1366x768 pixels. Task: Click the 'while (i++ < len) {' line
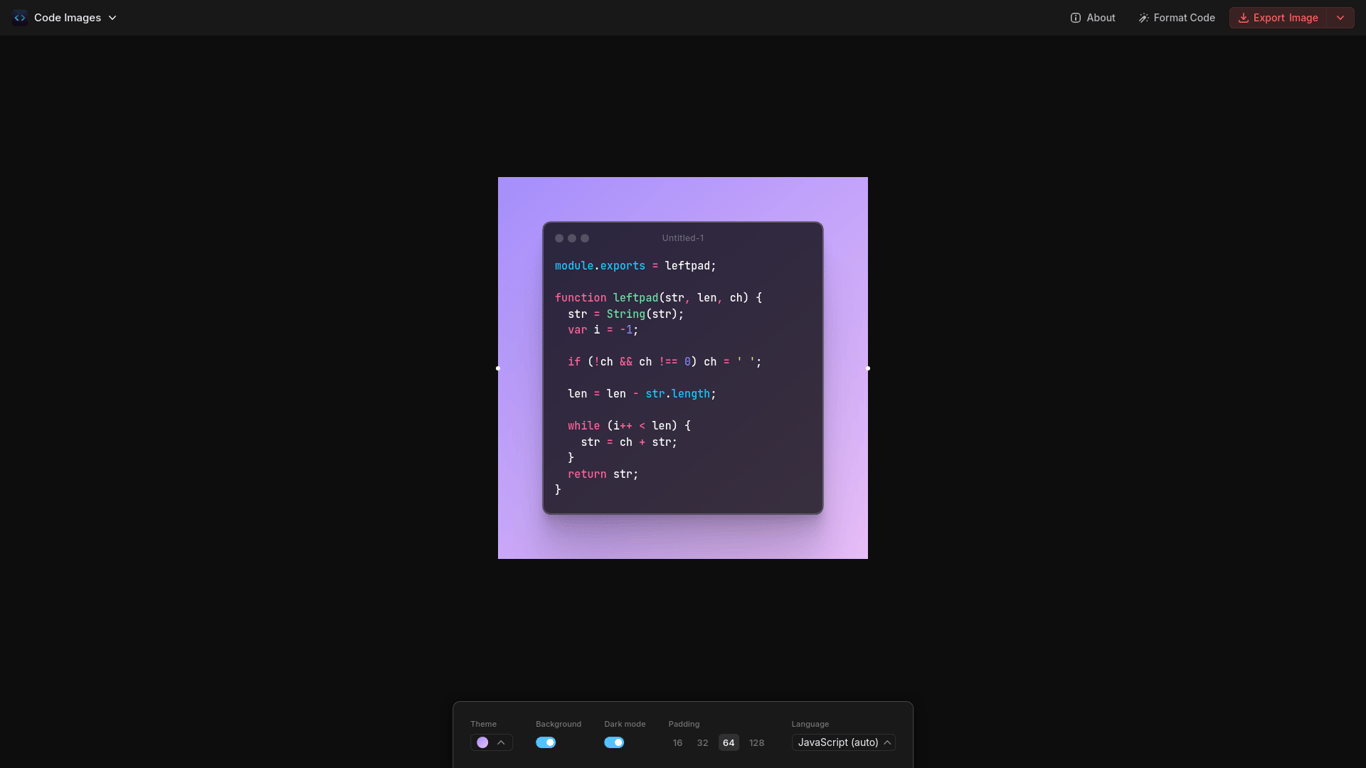629,426
